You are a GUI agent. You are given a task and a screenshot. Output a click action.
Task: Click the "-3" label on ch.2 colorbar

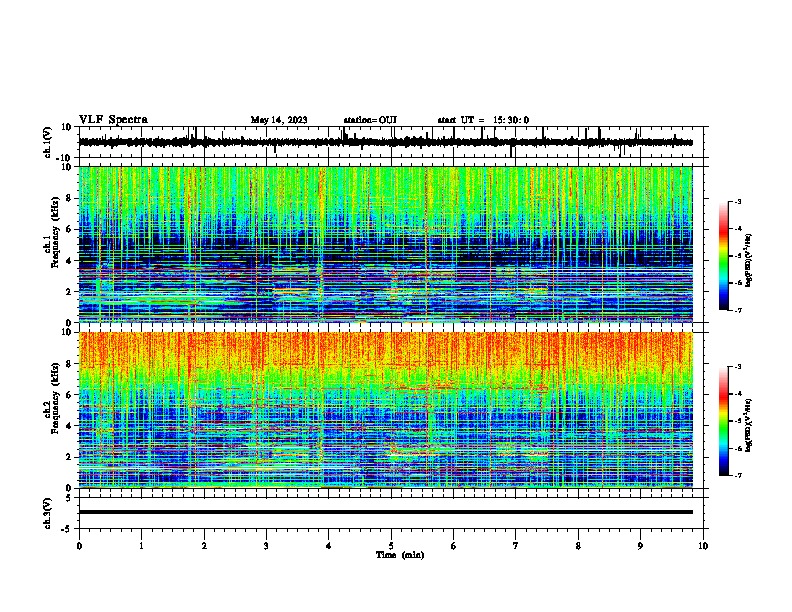[x=738, y=367]
